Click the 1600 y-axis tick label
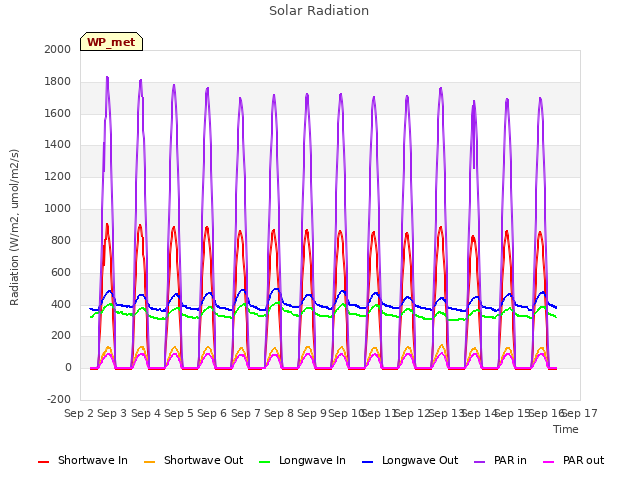Image resolution: width=640 pixels, height=480 pixels. (58, 113)
